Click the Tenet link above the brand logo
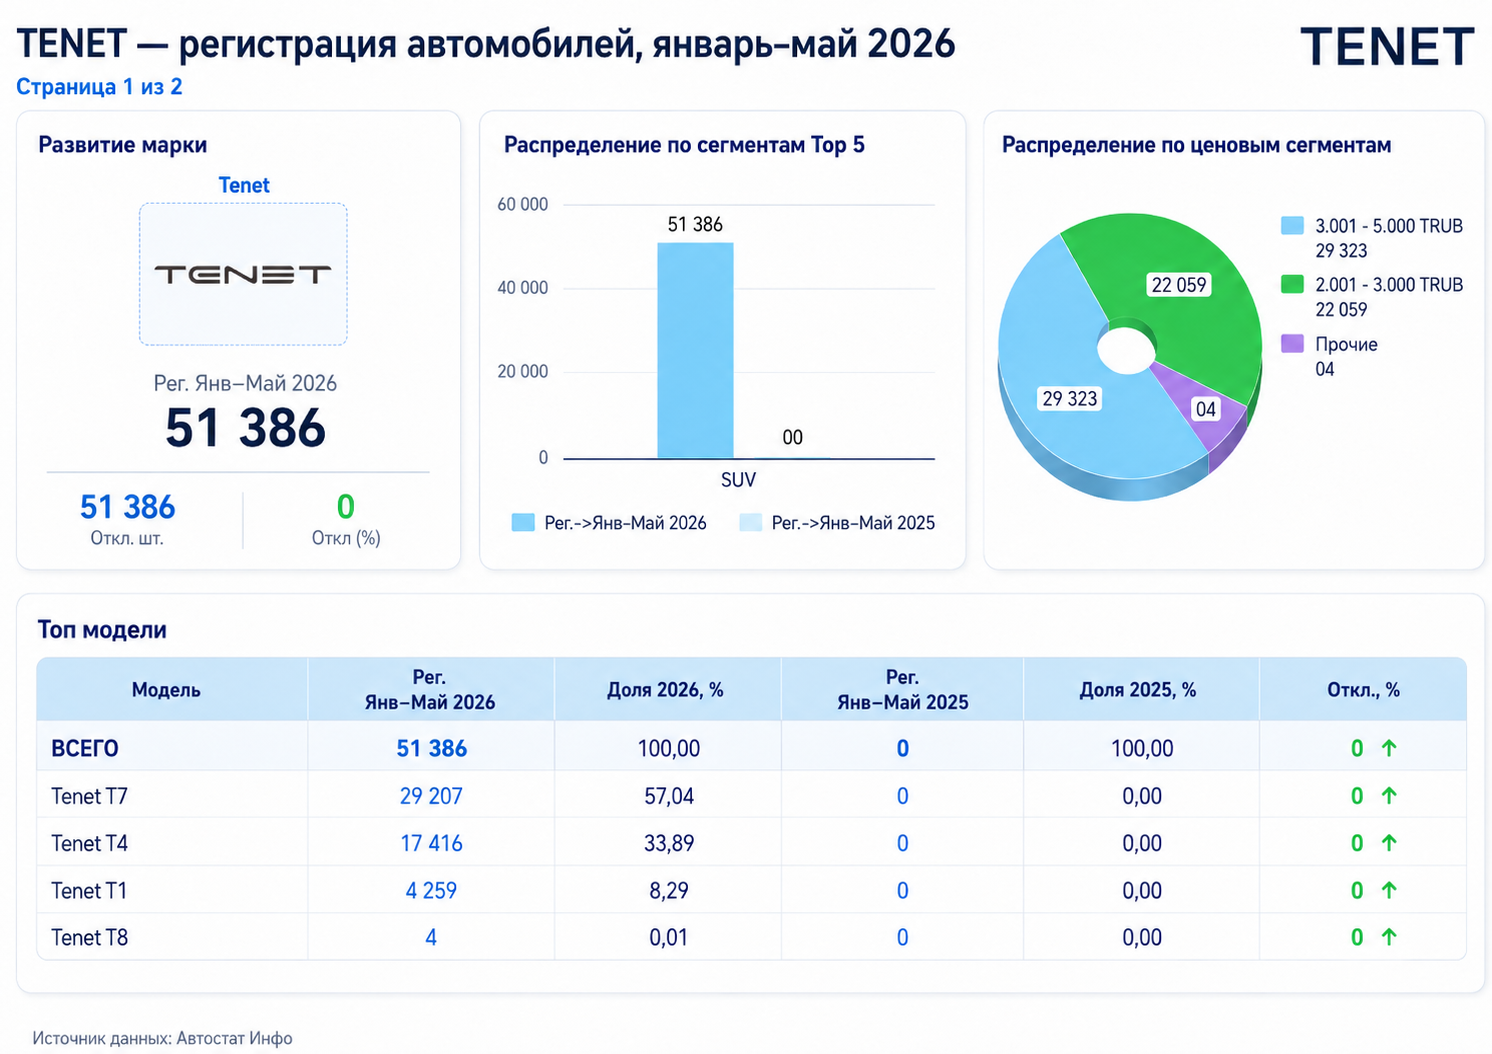1492x1054 pixels. (244, 185)
